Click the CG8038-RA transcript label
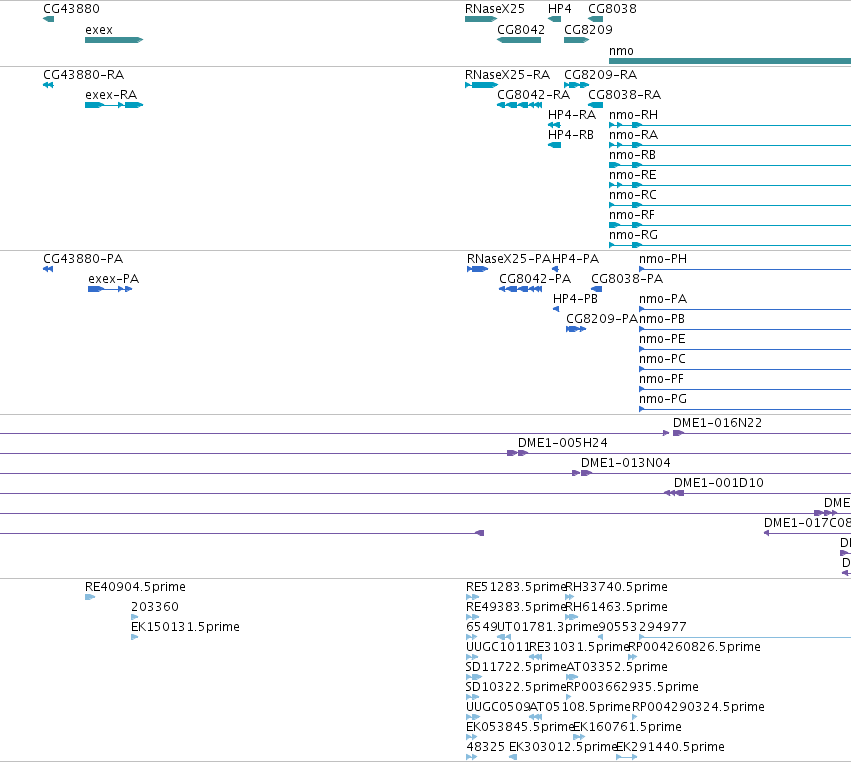This screenshot has width=851, height=762. pos(624,95)
